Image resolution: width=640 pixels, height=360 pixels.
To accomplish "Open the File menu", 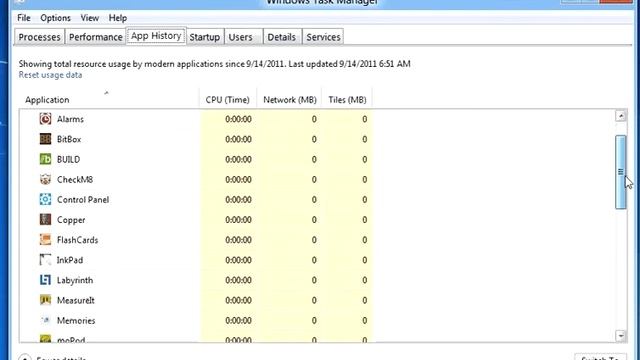I will [24, 18].
